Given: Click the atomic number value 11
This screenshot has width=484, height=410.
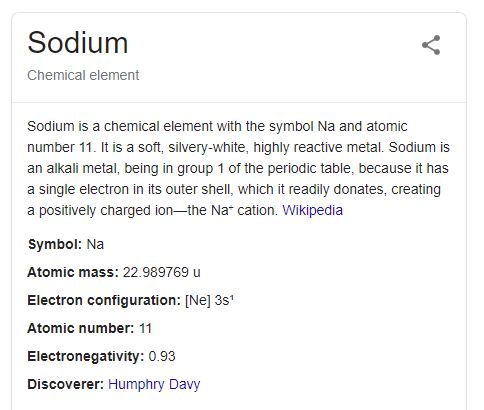Looking at the screenshot, I should click(x=145, y=328).
